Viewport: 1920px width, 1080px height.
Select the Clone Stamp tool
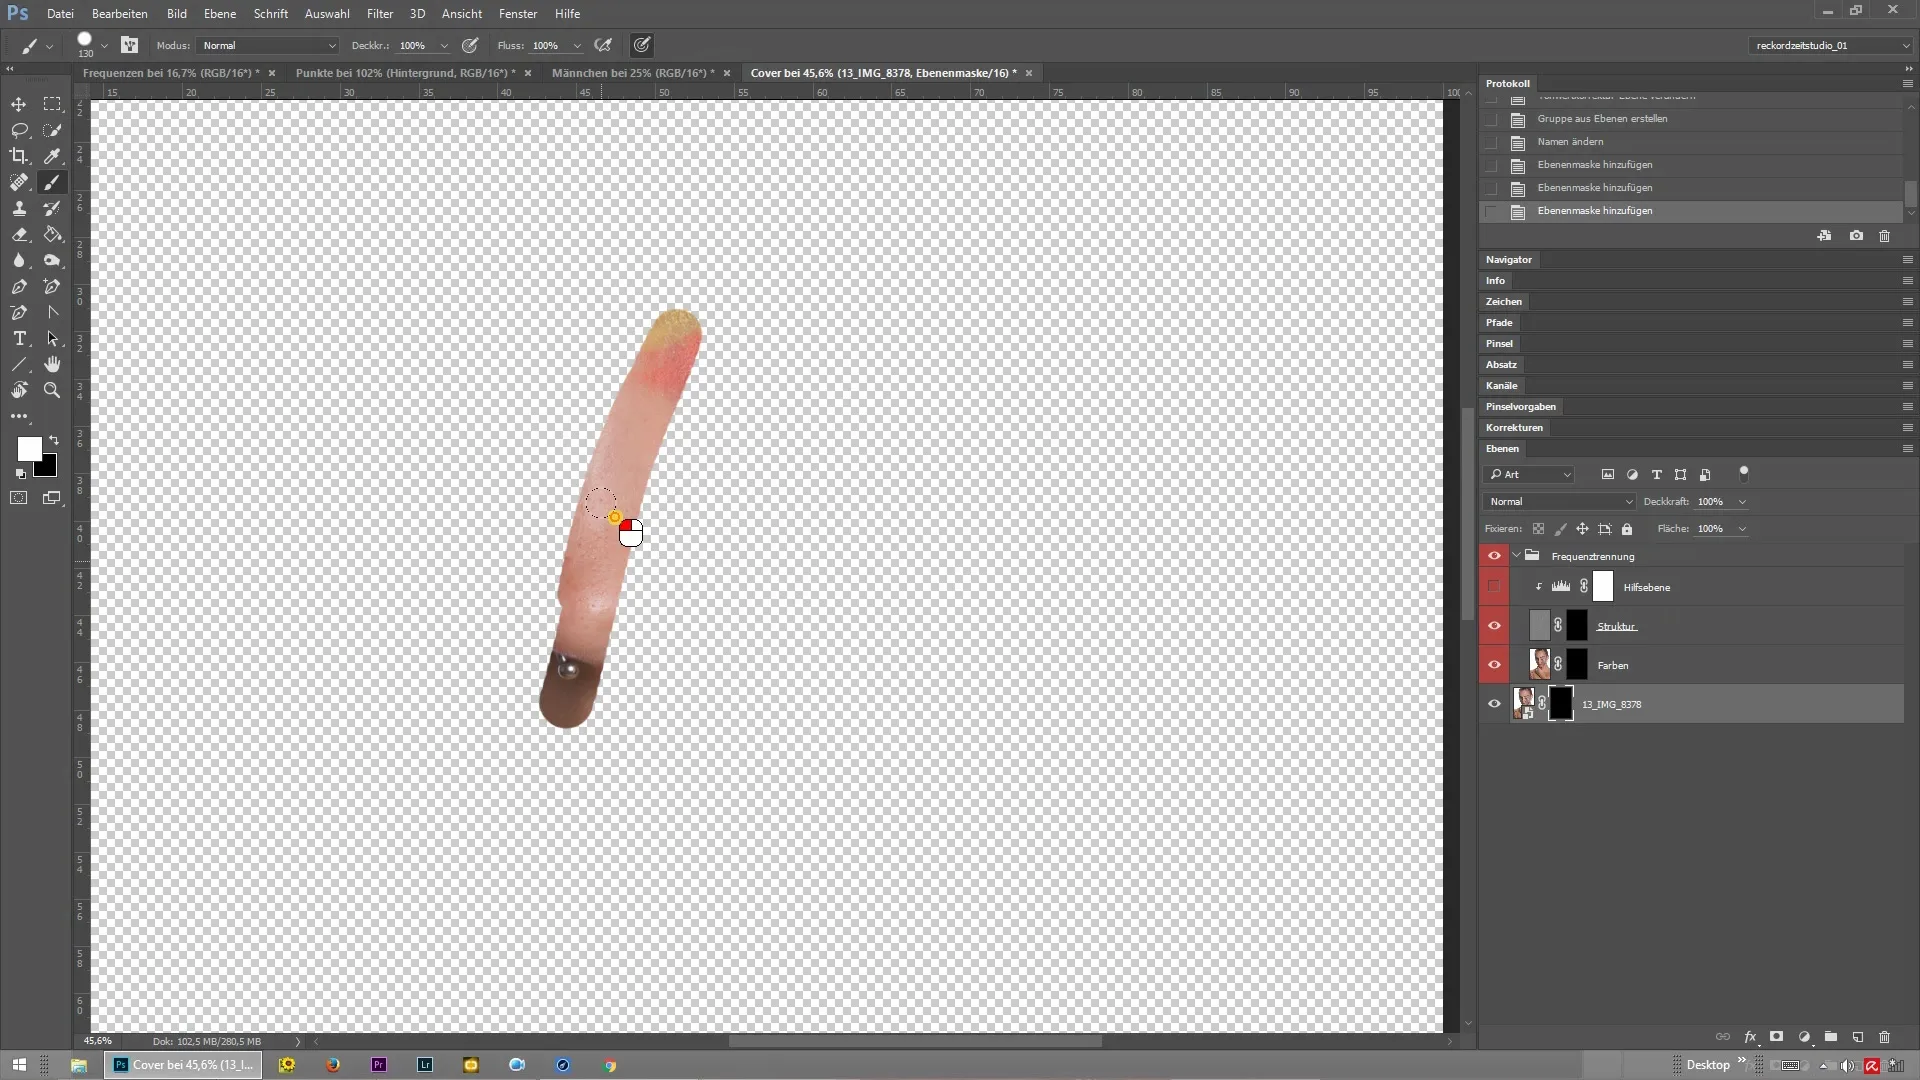point(19,208)
